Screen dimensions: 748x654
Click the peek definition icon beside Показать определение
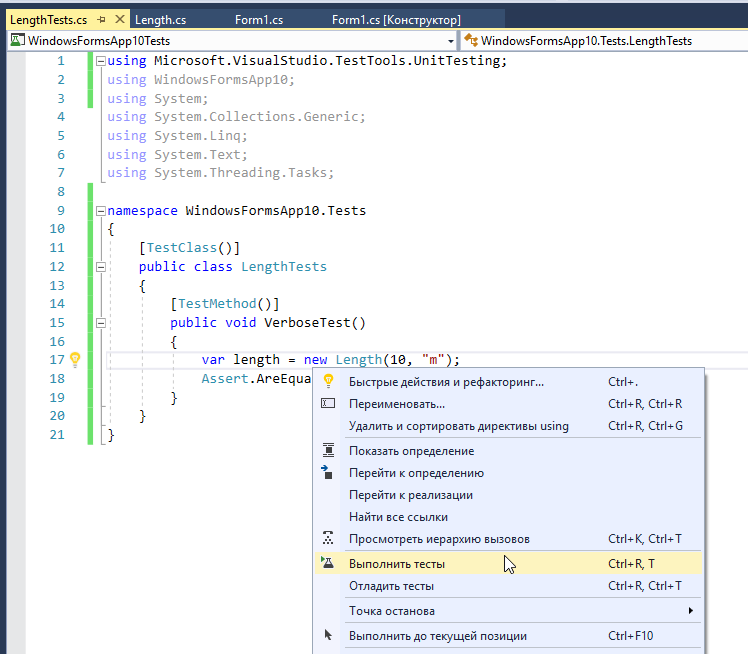point(327,450)
